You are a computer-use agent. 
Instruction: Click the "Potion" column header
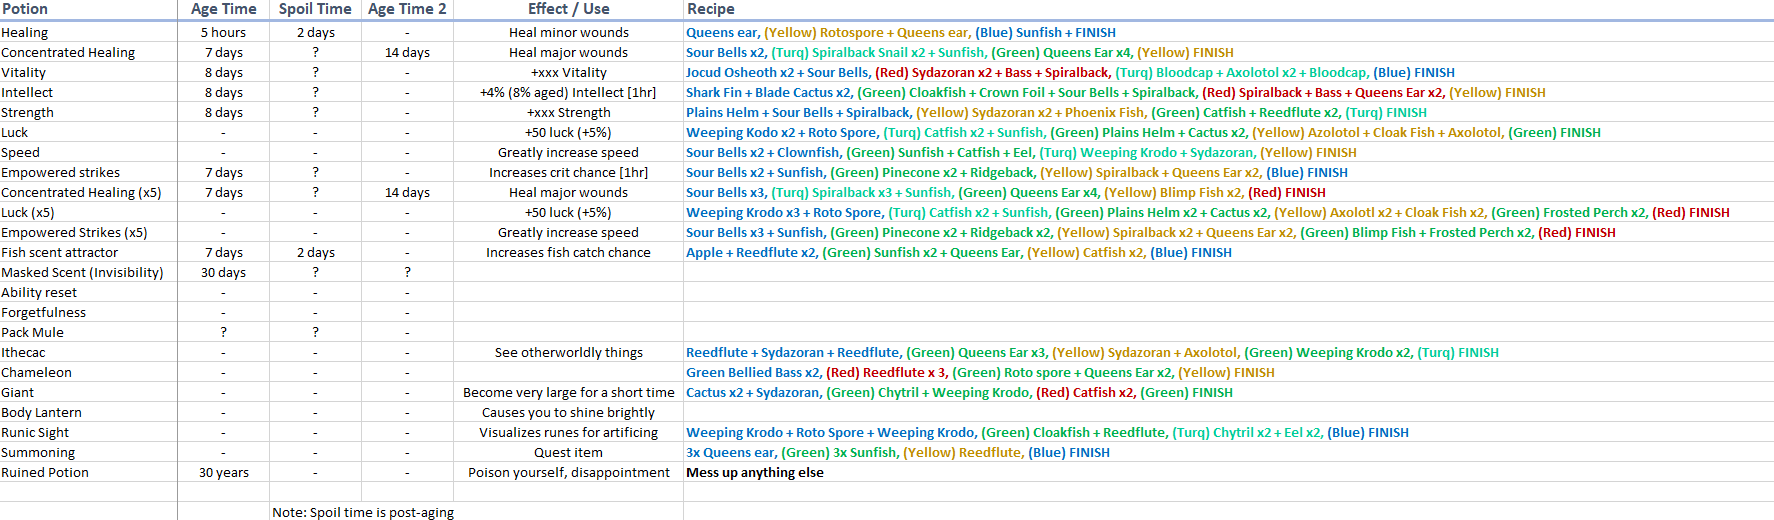[25, 9]
